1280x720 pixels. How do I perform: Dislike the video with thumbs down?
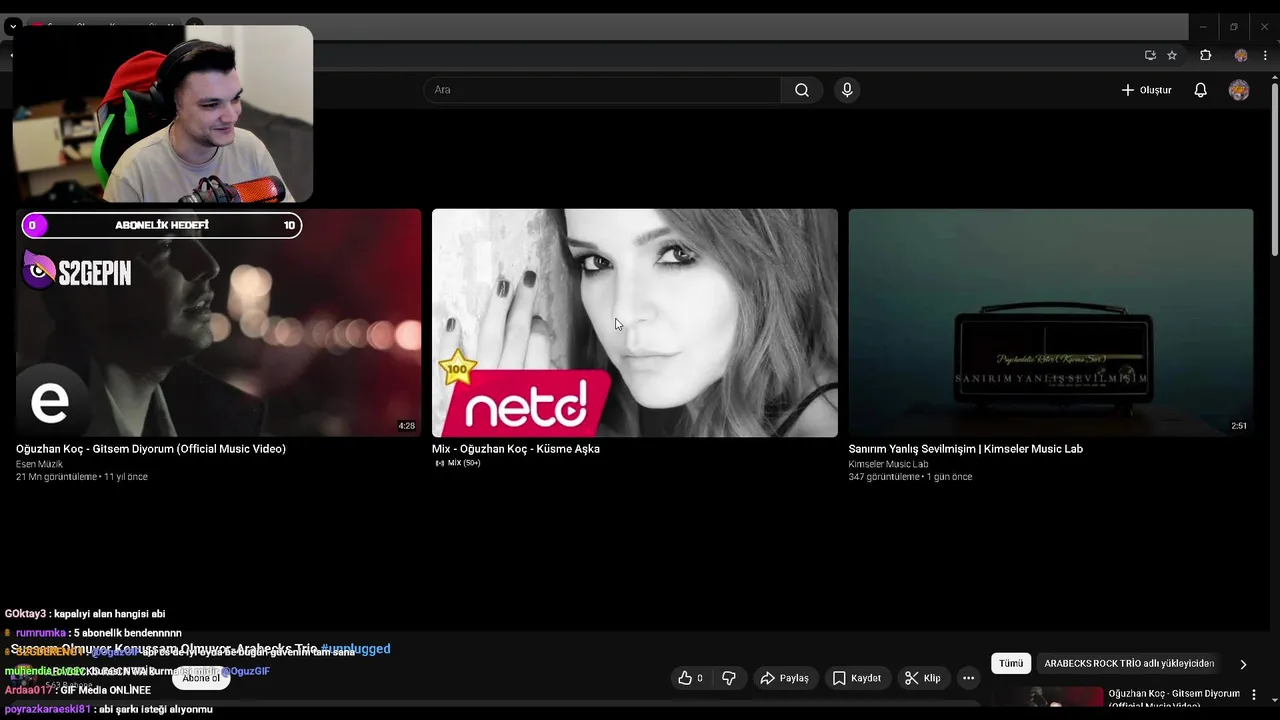tap(729, 678)
